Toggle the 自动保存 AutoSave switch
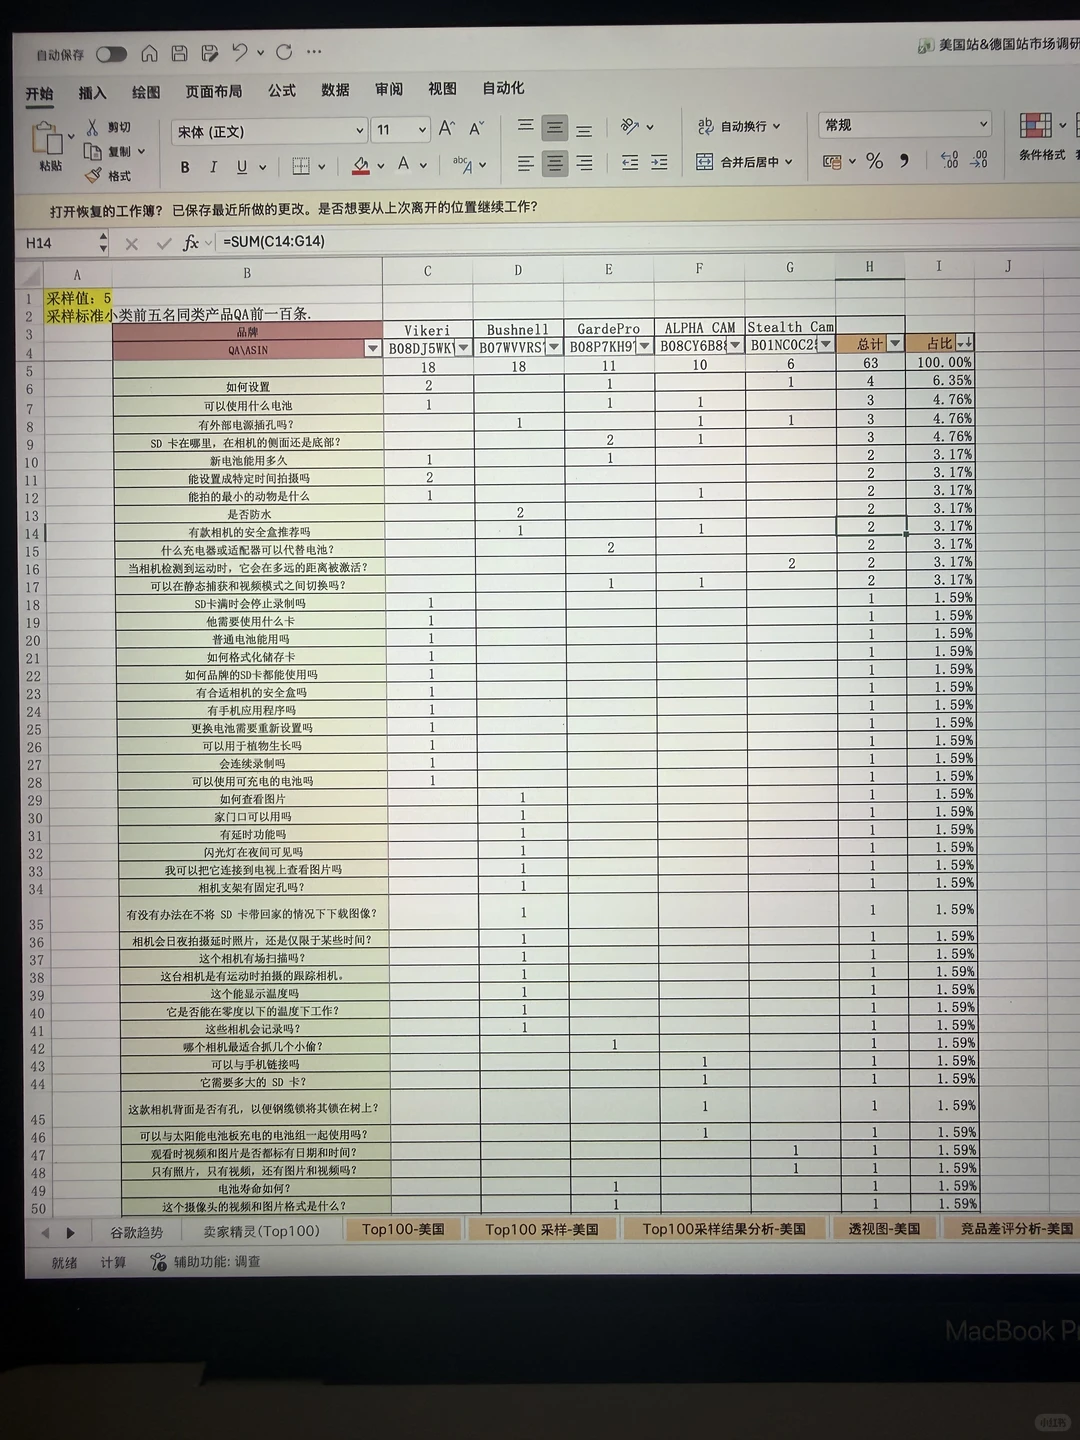The height and width of the screenshot is (1440, 1080). (111, 54)
